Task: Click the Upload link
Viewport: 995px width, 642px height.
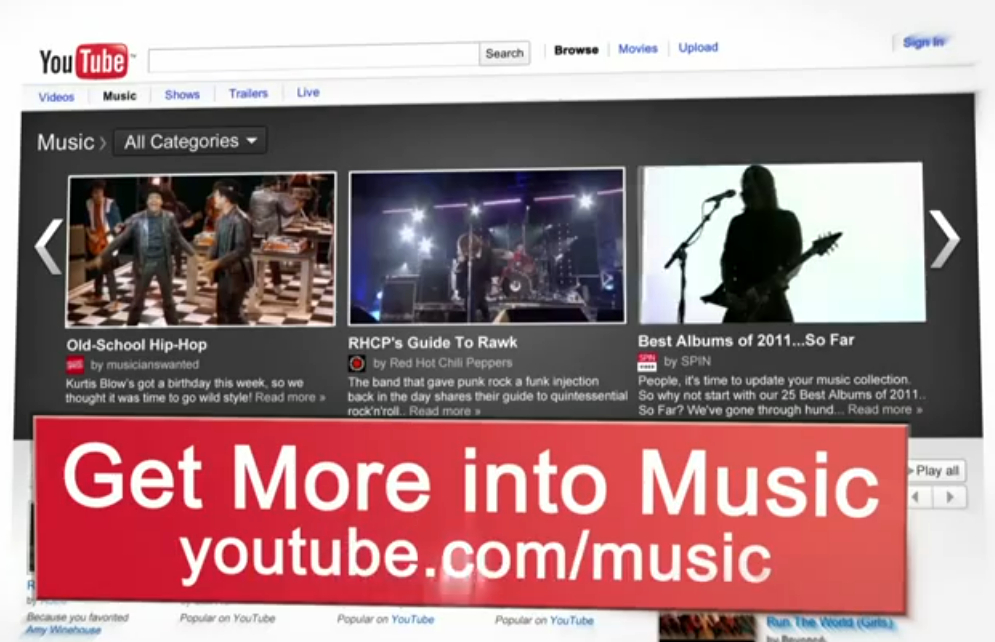Action: click(698, 47)
